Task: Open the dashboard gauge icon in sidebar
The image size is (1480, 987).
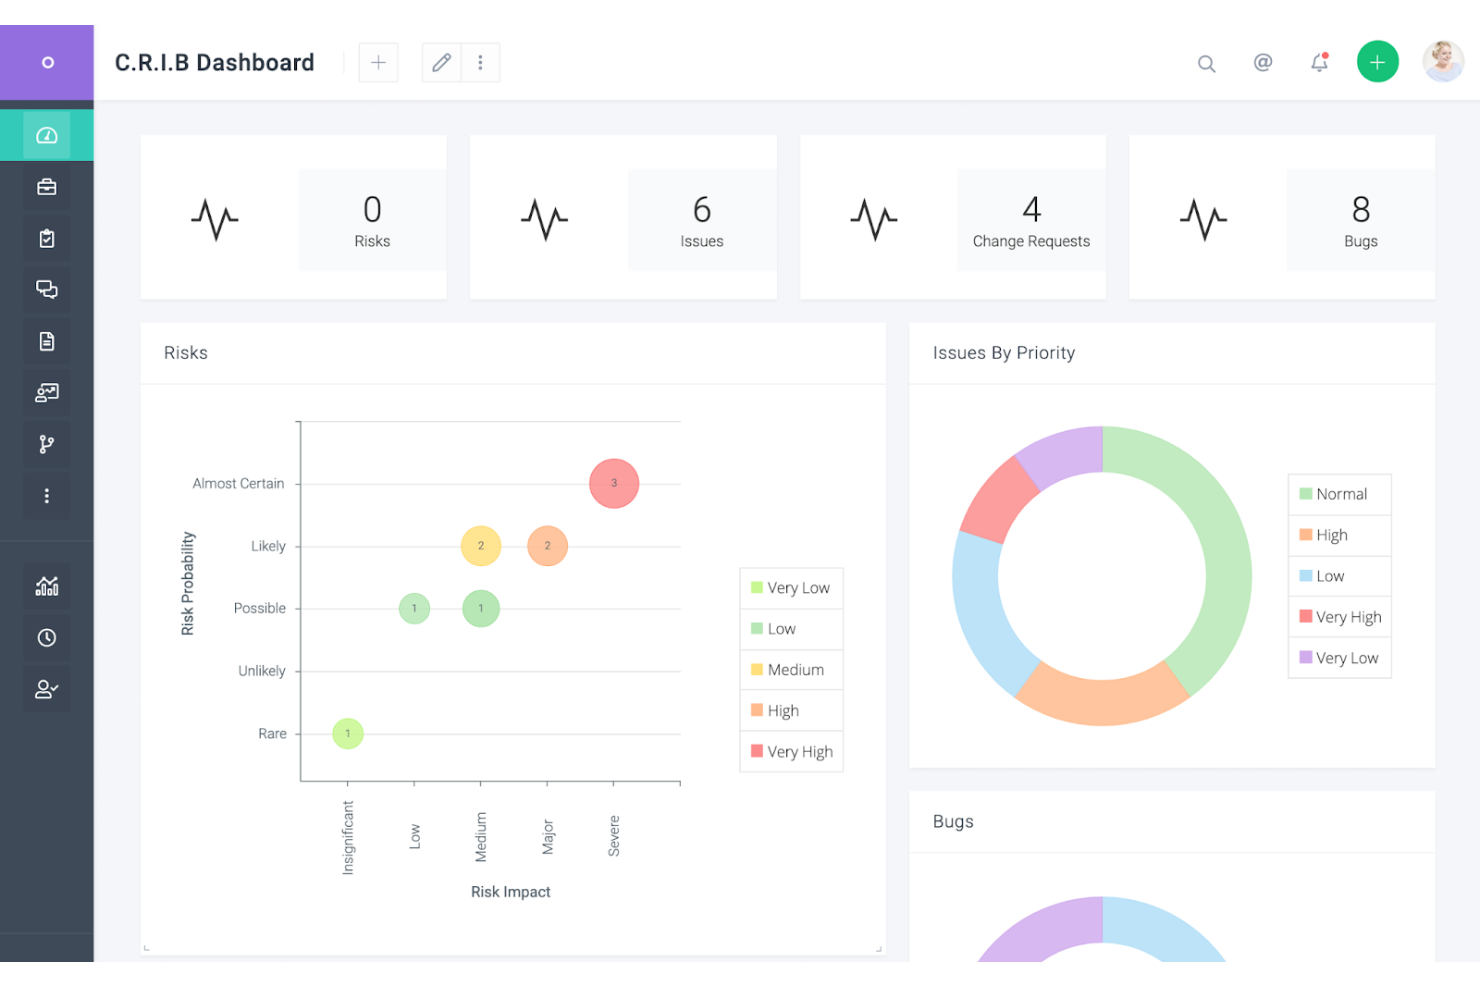Action: 47,135
